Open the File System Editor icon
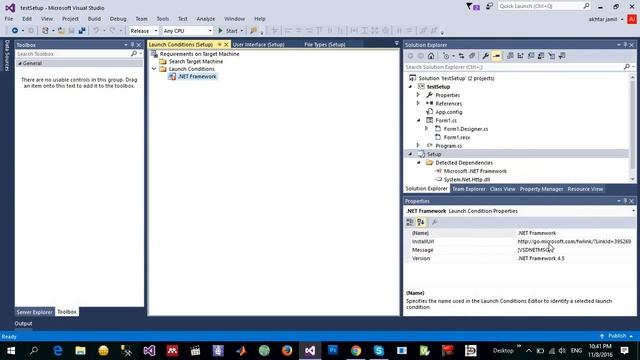 coord(510,56)
